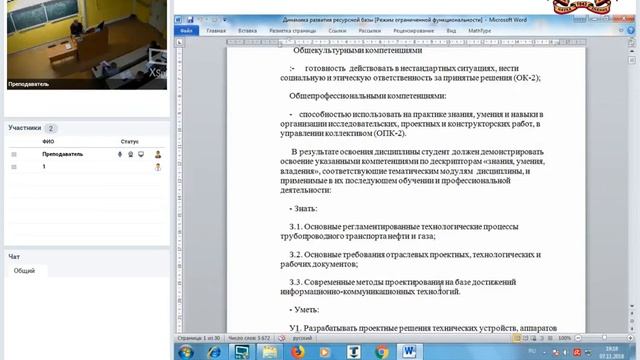The width and height of the screenshot is (640, 360).
Task: Click the avatar icon for participant 1
Action: coord(158,167)
